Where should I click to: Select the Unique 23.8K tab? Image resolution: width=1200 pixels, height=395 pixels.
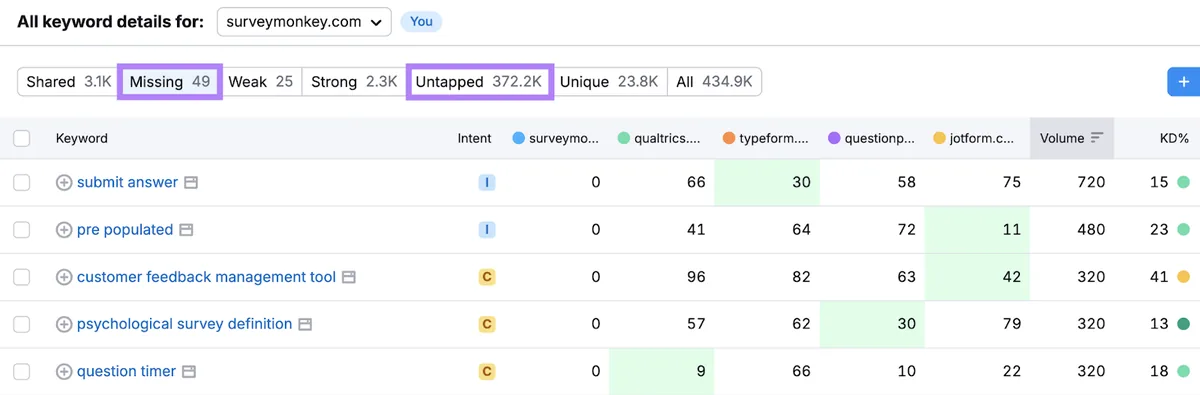pos(609,82)
